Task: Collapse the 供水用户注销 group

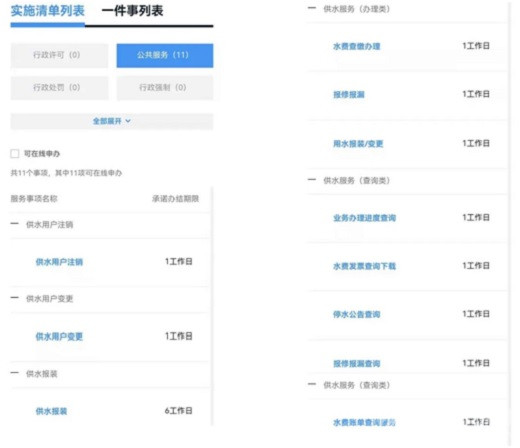Action: tap(14, 224)
